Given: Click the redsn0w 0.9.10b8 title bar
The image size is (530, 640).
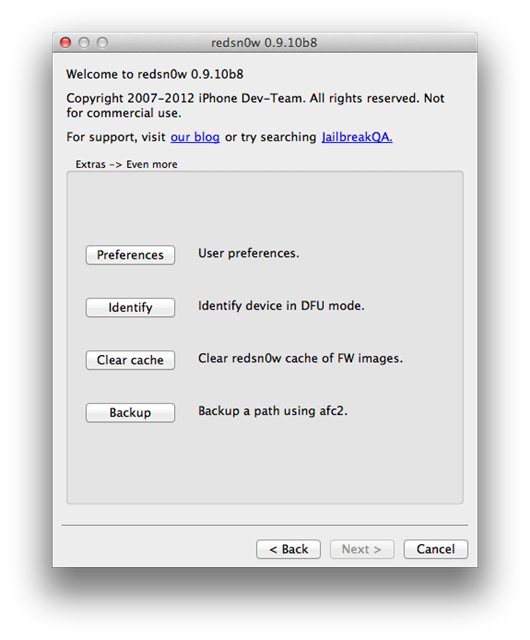Looking at the screenshot, I should tap(265, 42).
